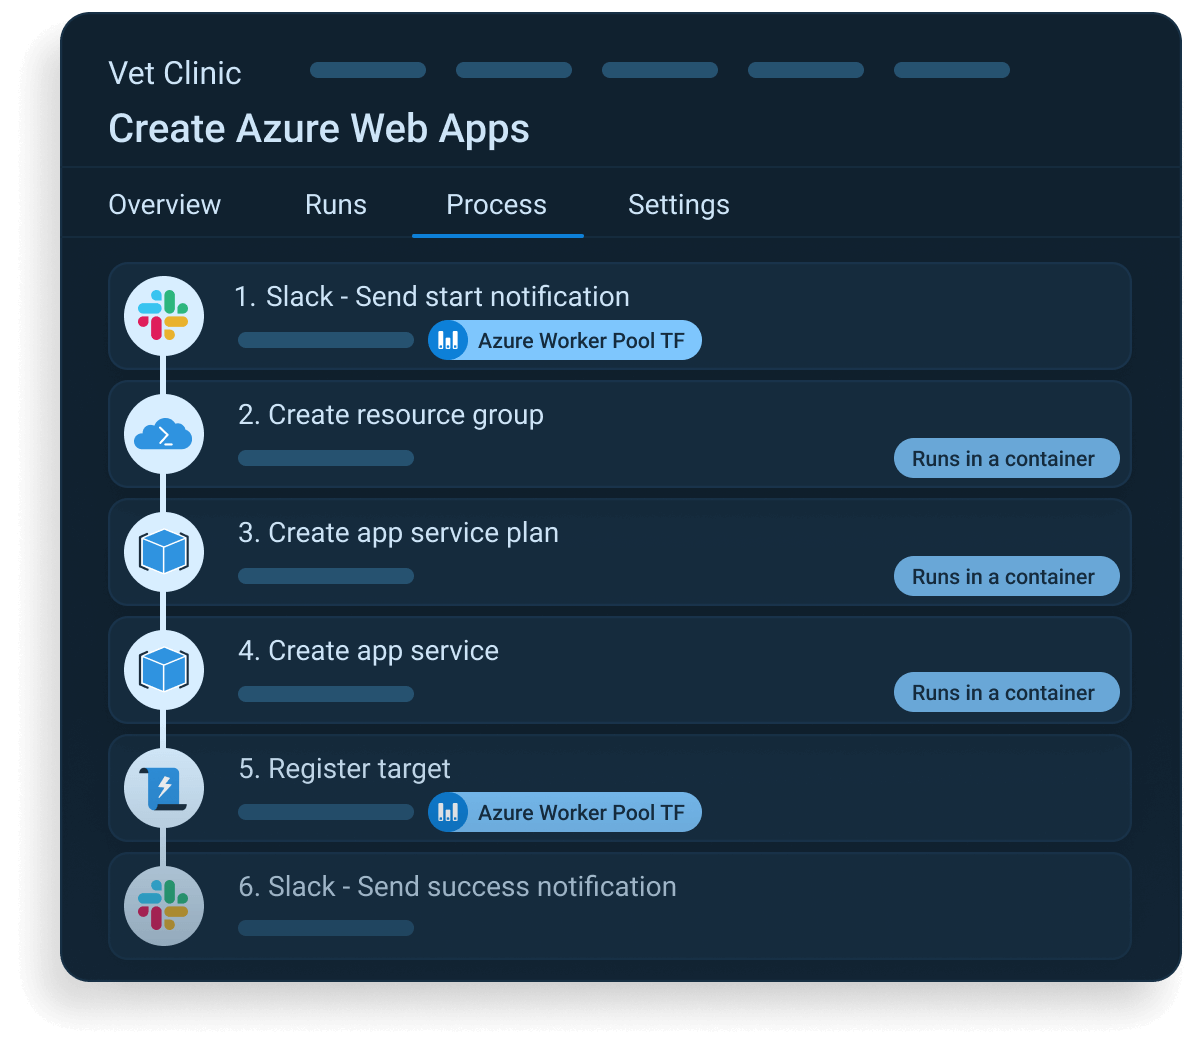
Task: Click the worker pool icon inside the first Azure Worker Pool TF badge
Action: (x=448, y=340)
